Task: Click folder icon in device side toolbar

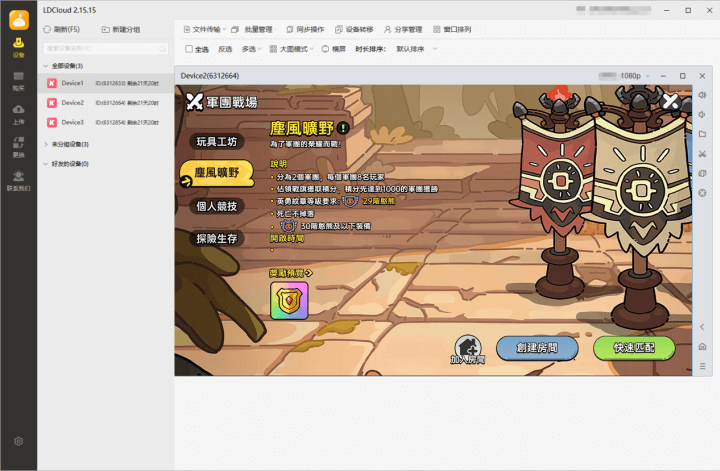Action: click(702, 134)
